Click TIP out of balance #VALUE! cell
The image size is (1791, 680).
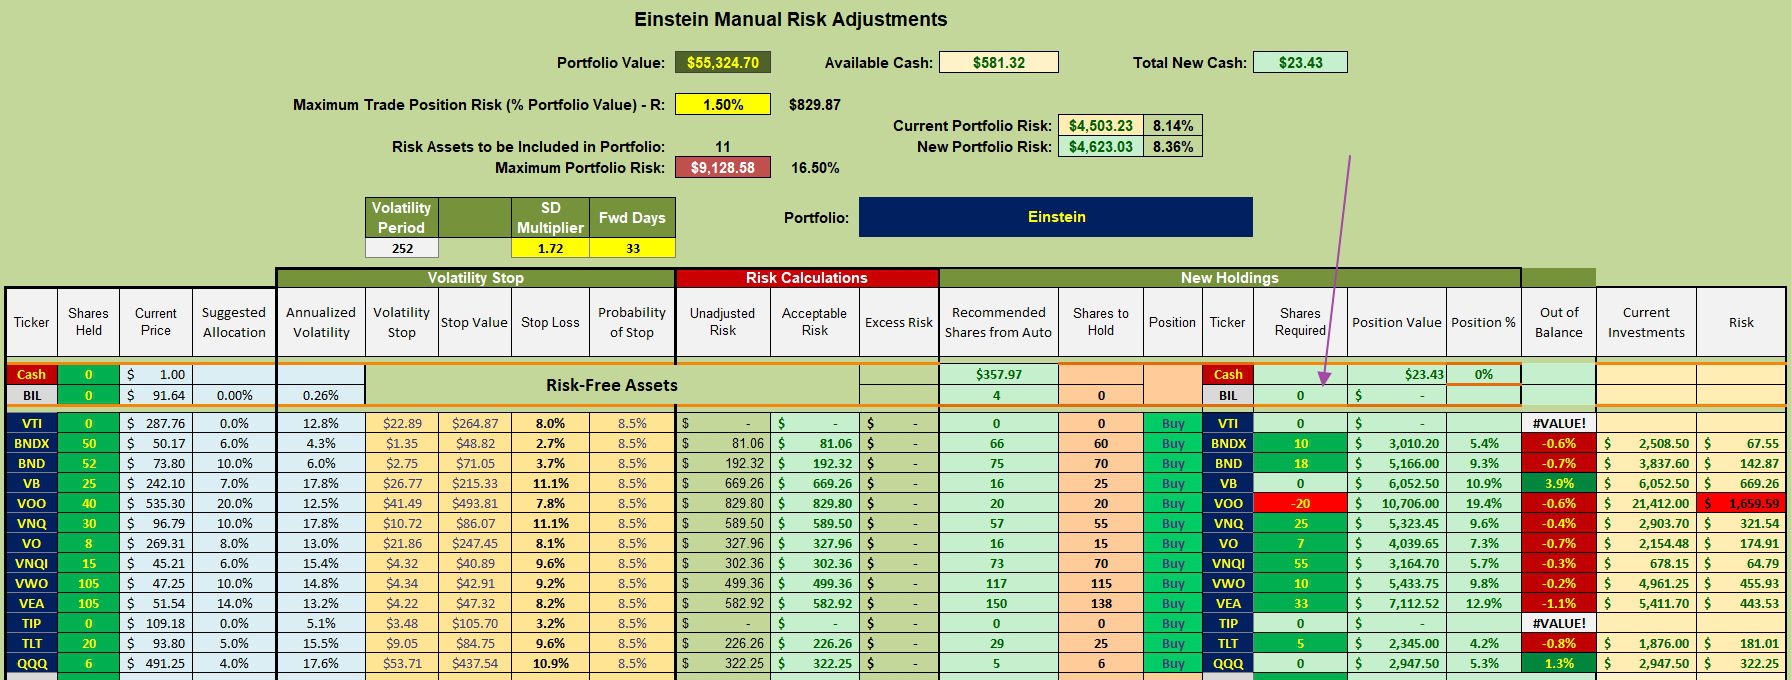tap(1558, 623)
